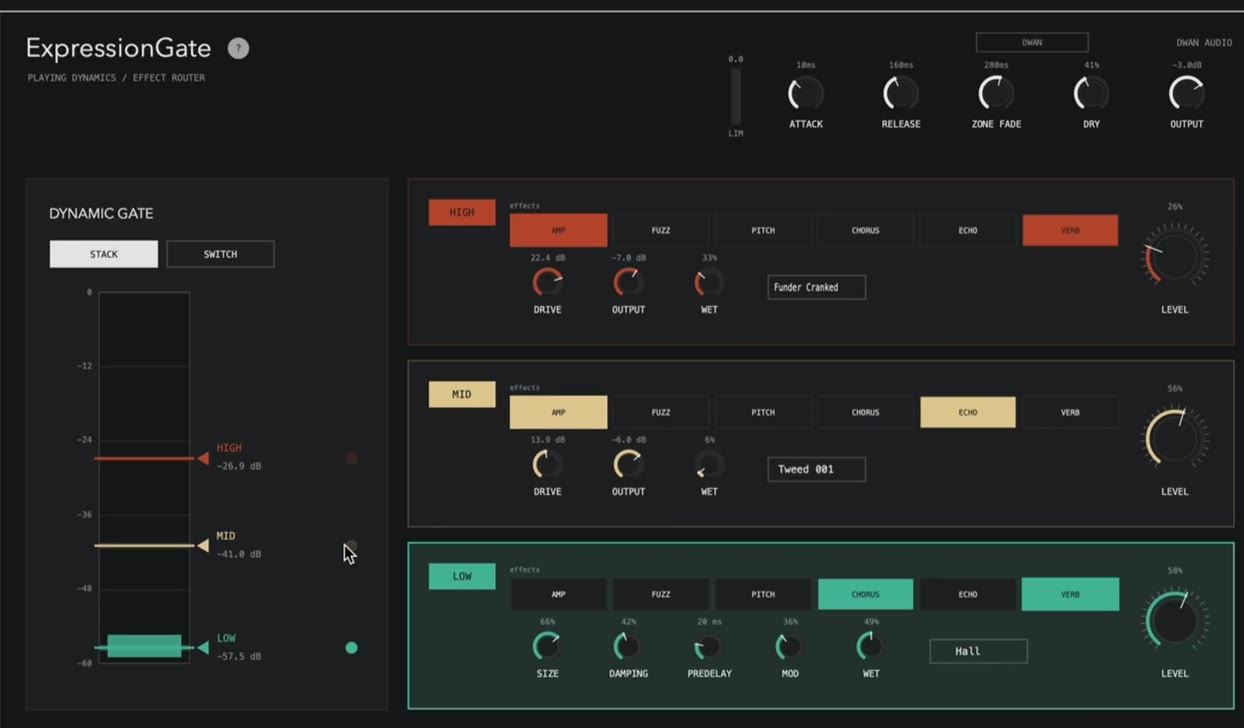
Task: Select the LOW zone label button
Action: pos(462,576)
